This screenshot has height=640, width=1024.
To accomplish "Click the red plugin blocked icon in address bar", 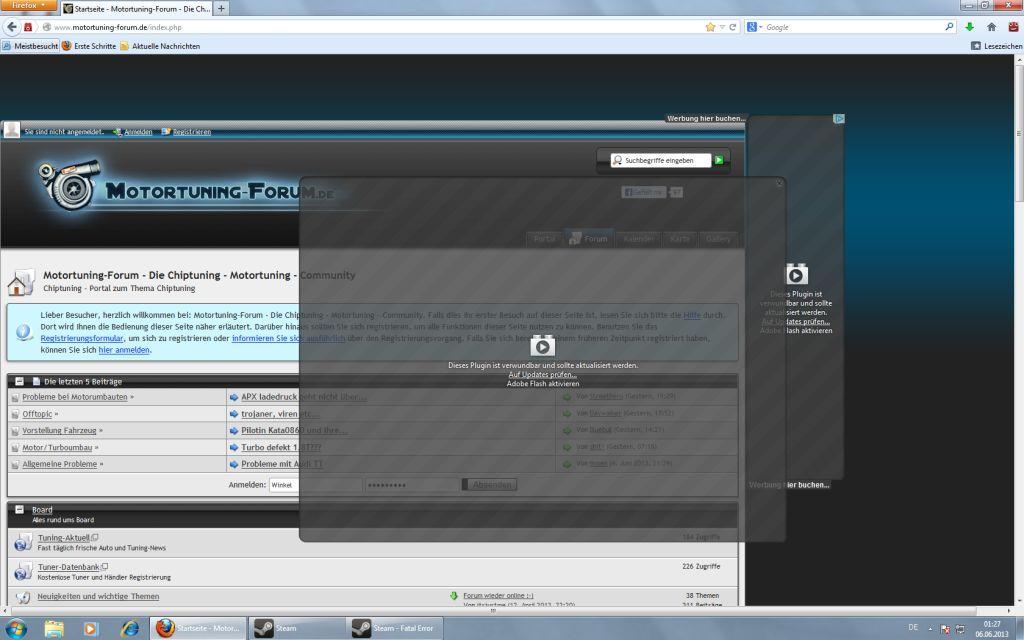I will 28,27.
